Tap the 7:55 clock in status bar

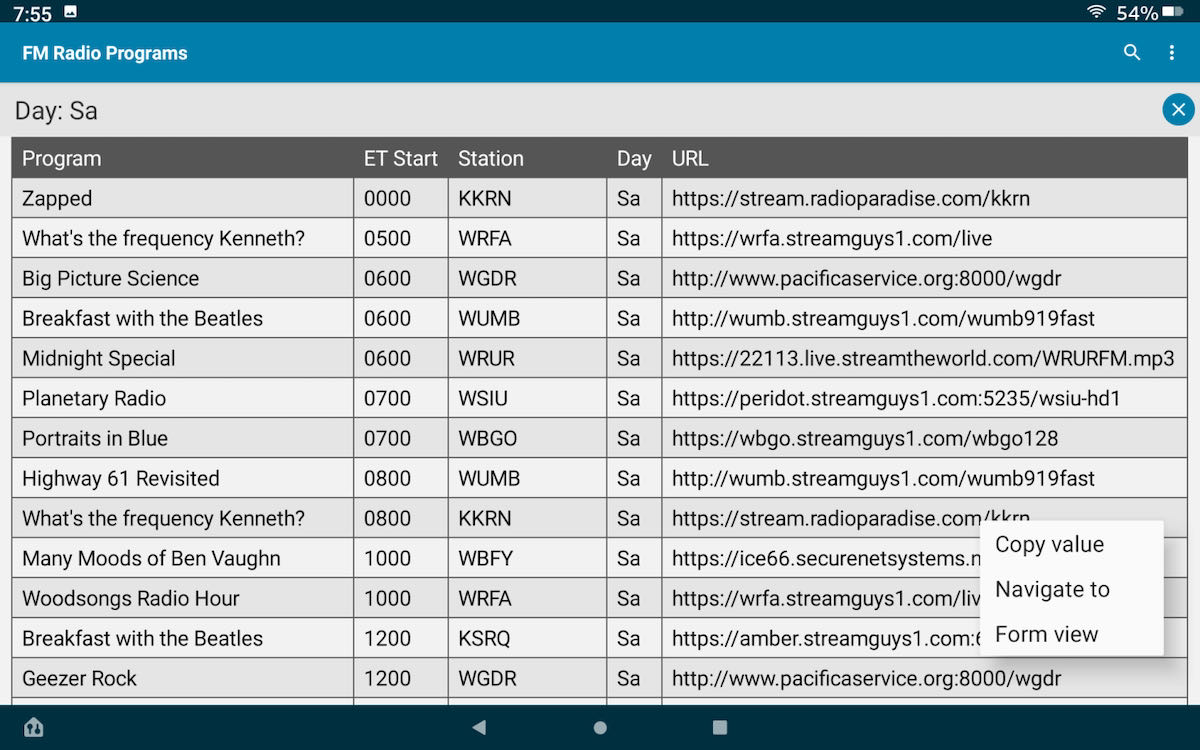pos(32,13)
